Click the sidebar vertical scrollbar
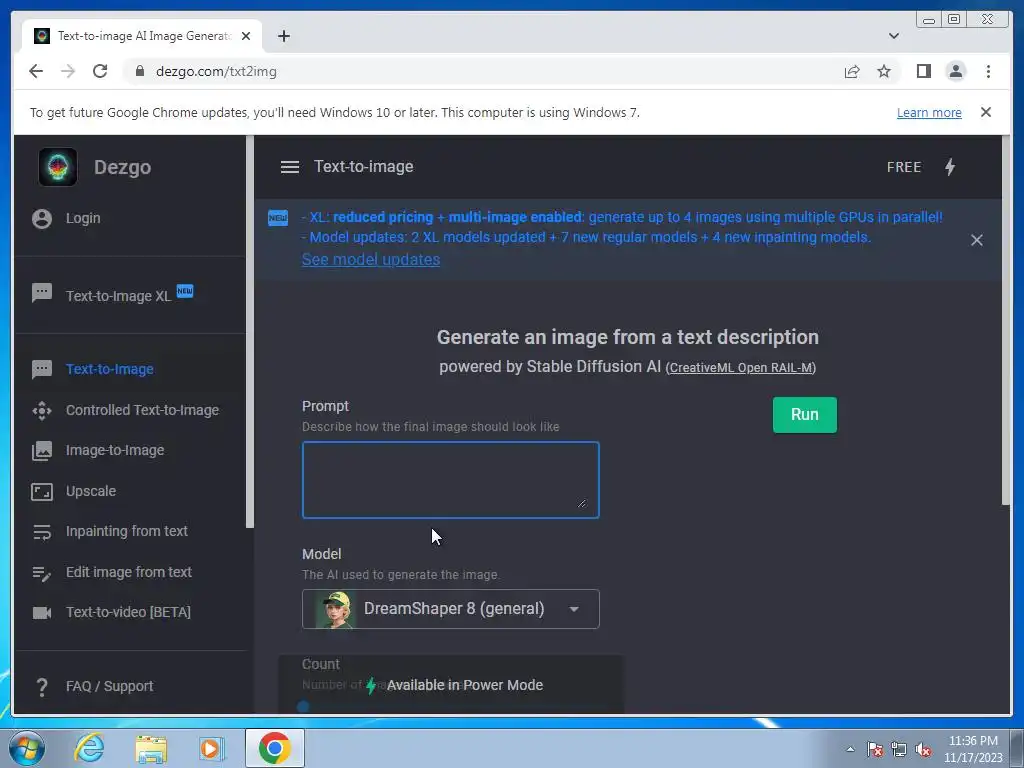 point(249,332)
